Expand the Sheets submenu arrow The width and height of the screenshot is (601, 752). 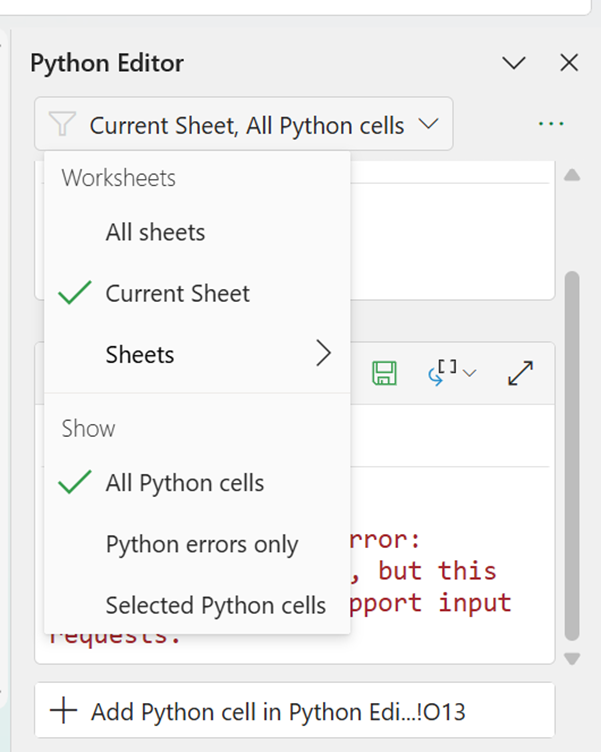(x=322, y=354)
